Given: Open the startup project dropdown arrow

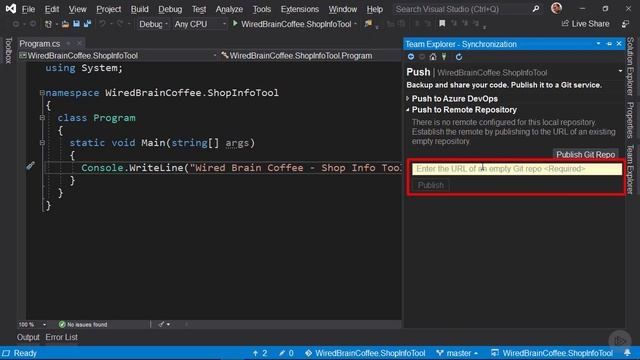Looking at the screenshot, I should click(356, 24).
